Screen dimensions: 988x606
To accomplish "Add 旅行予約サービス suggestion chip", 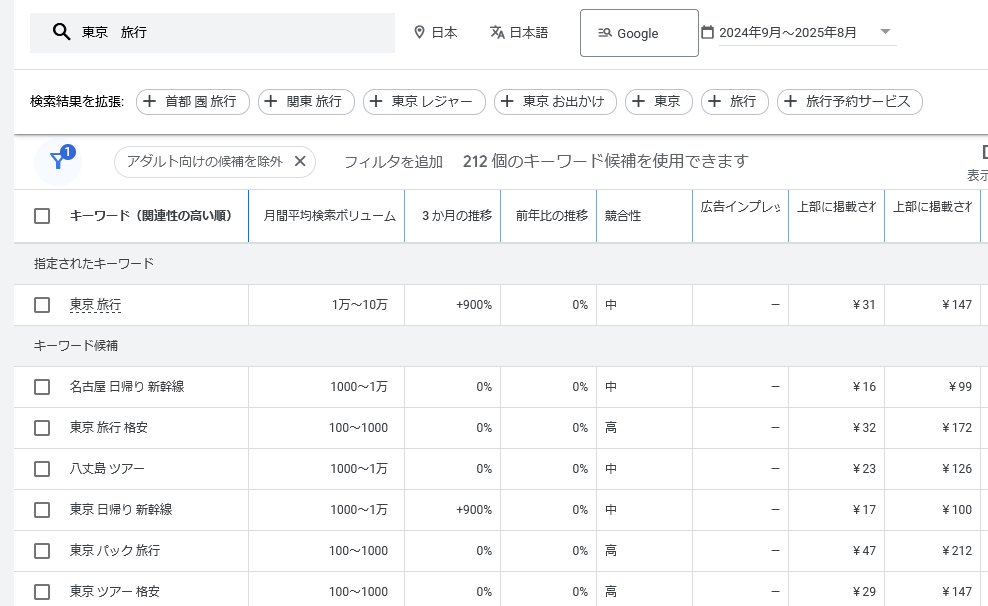I will click(849, 101).
